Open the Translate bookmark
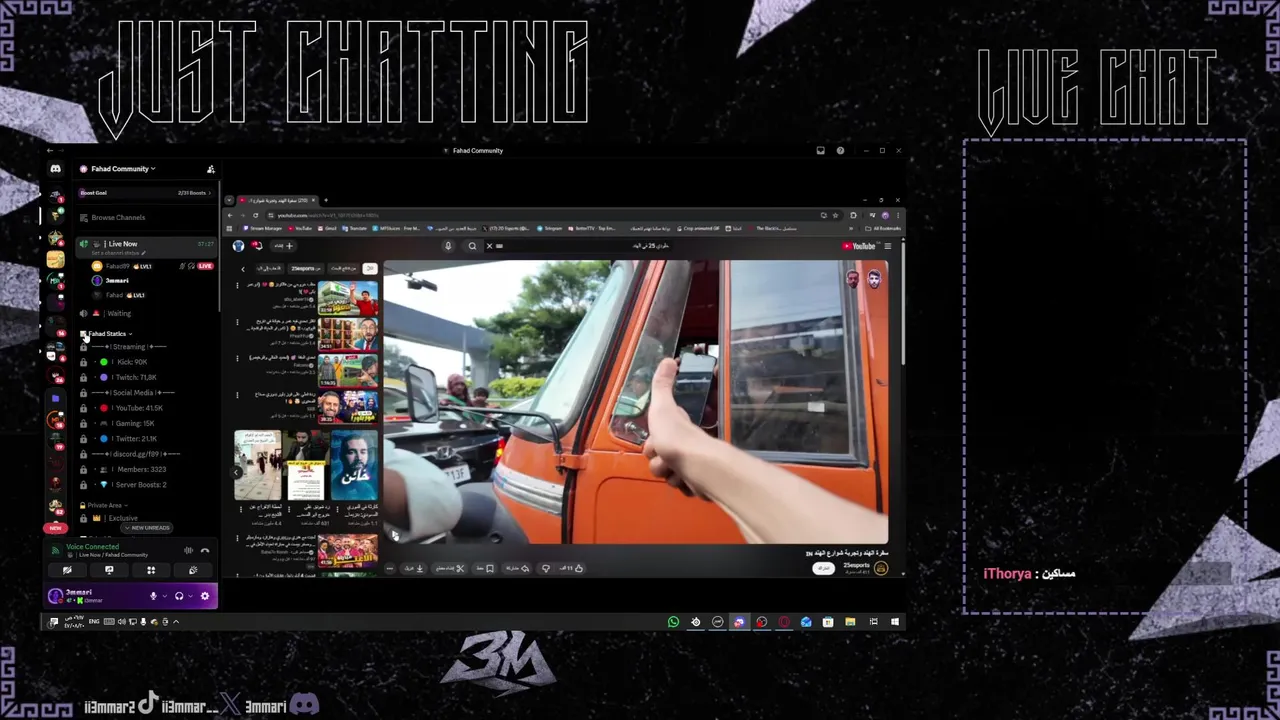1280x720 pixels. tap(356, 228)
